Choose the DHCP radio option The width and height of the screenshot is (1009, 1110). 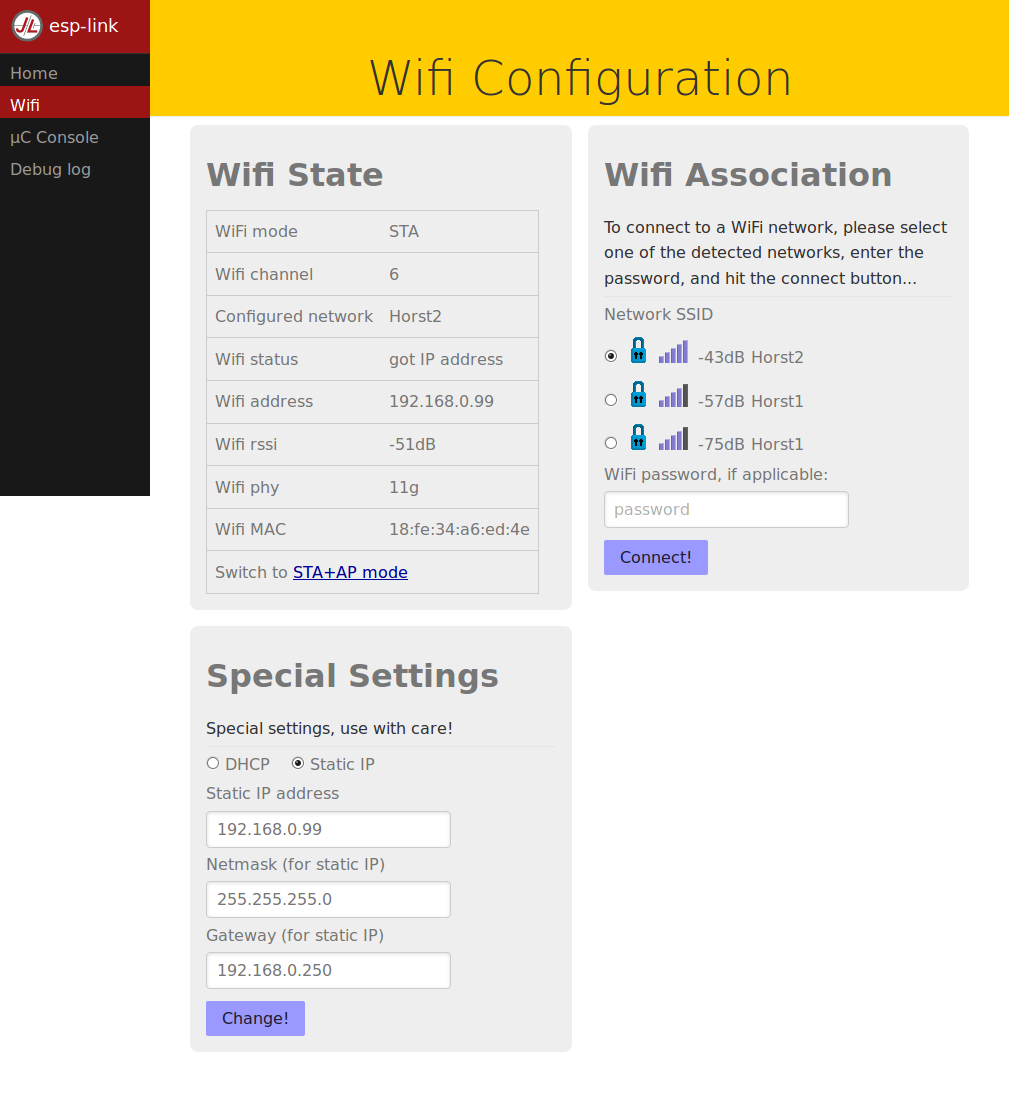click(212, 763)
